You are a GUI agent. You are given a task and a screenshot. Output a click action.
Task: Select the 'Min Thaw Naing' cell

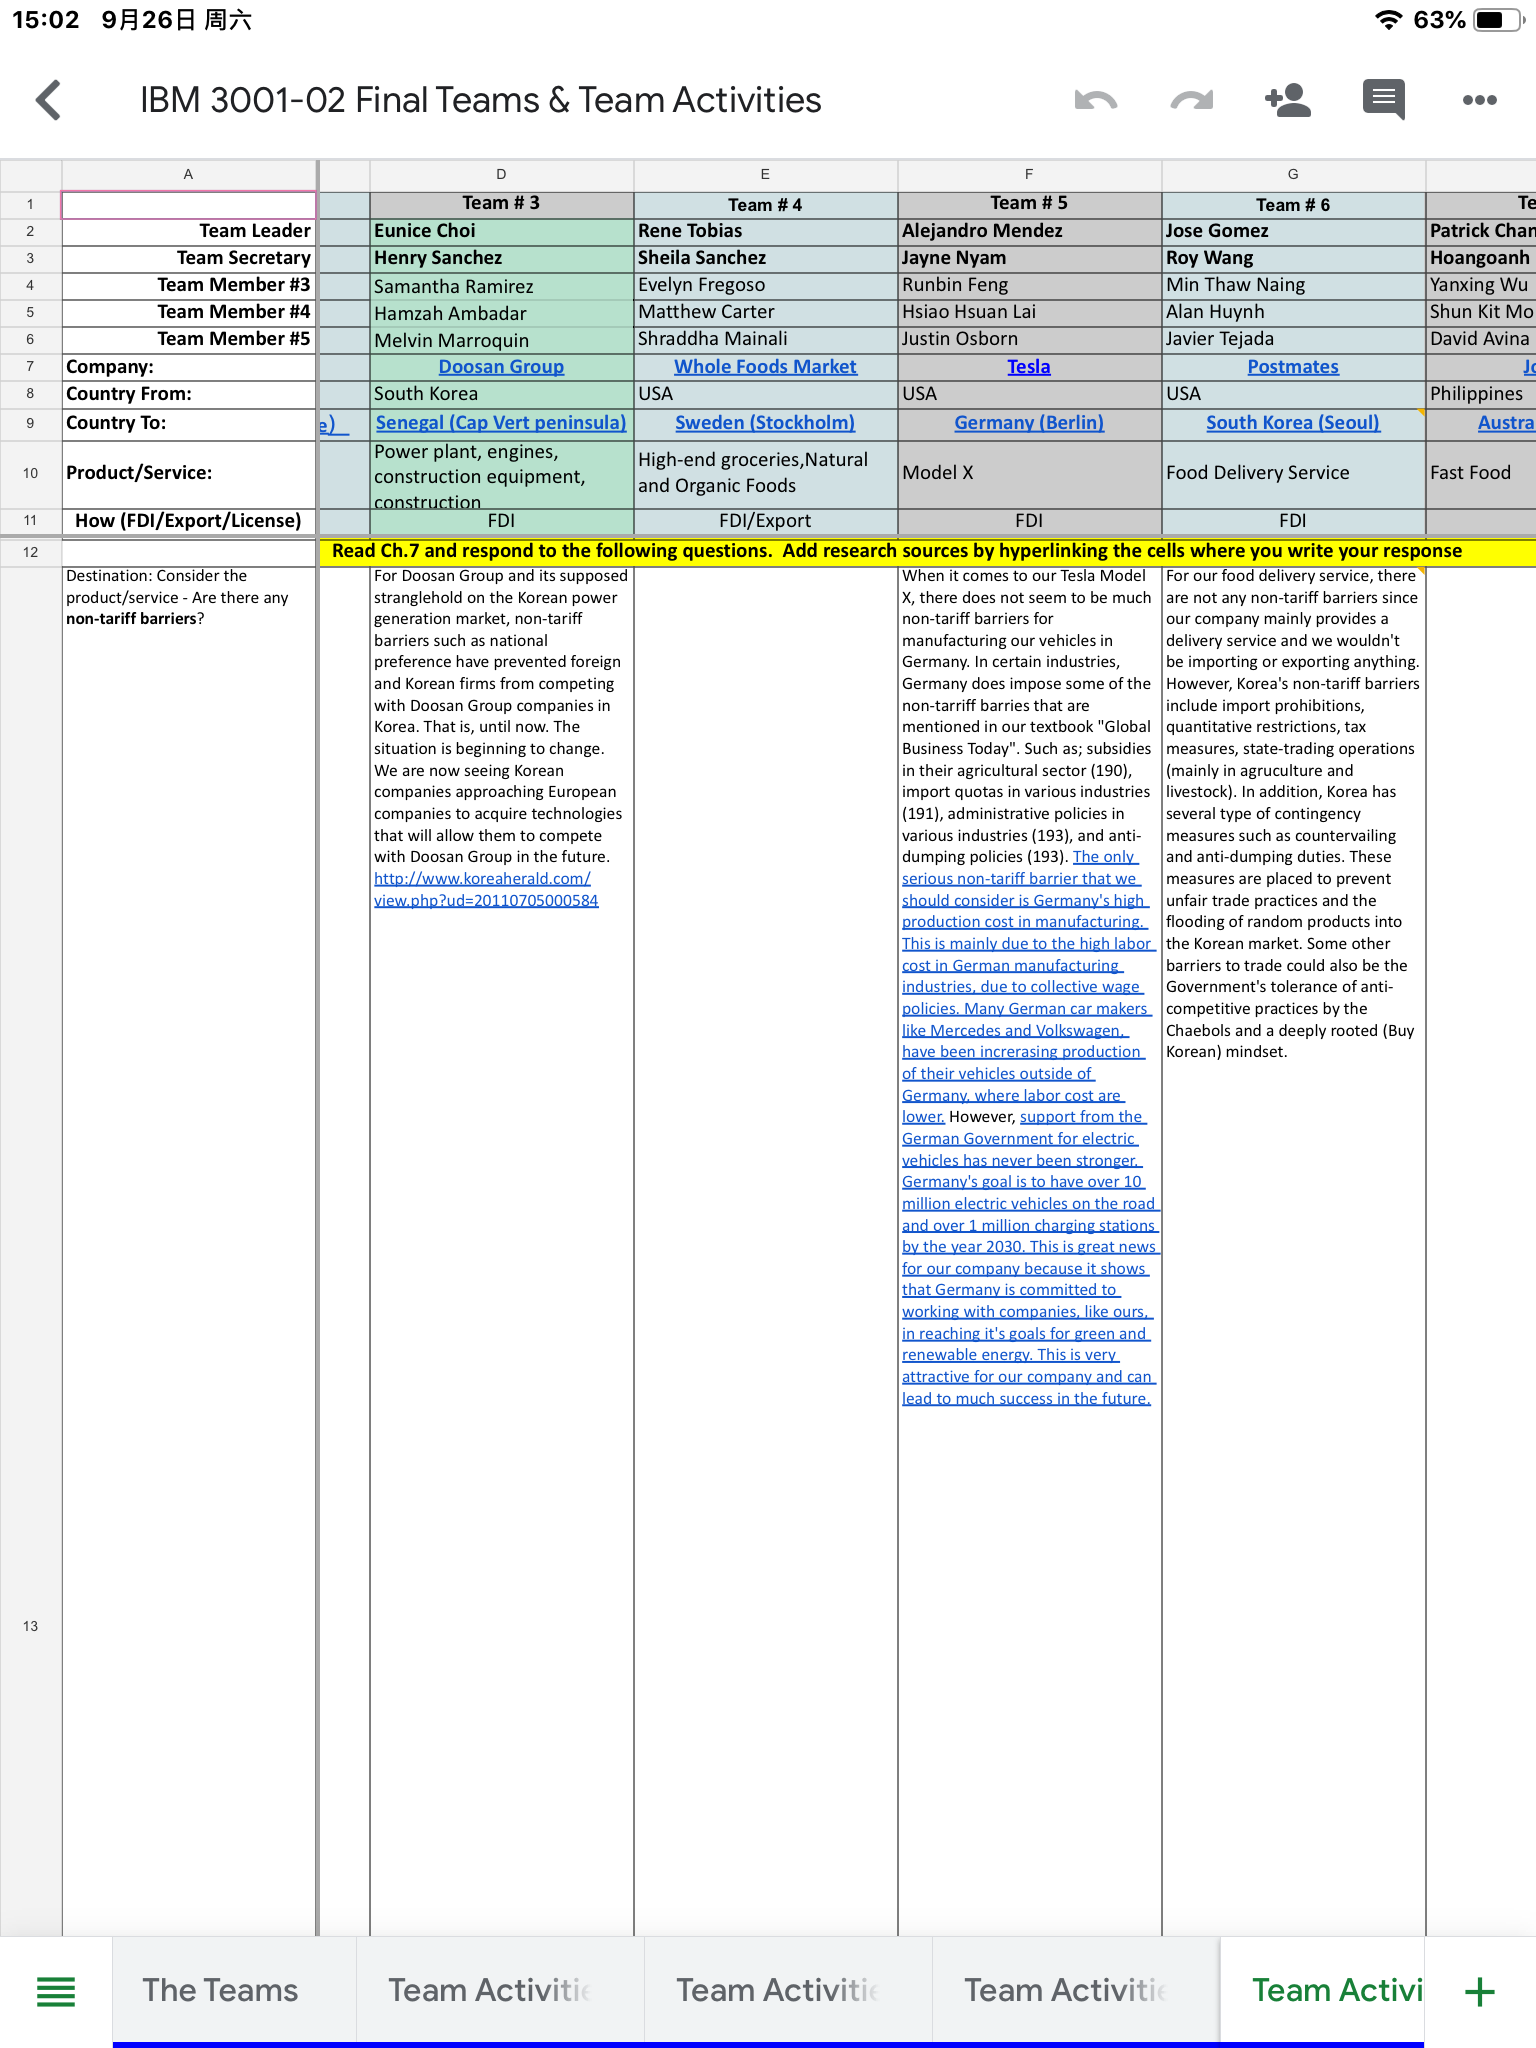[x=1293, y=285]
